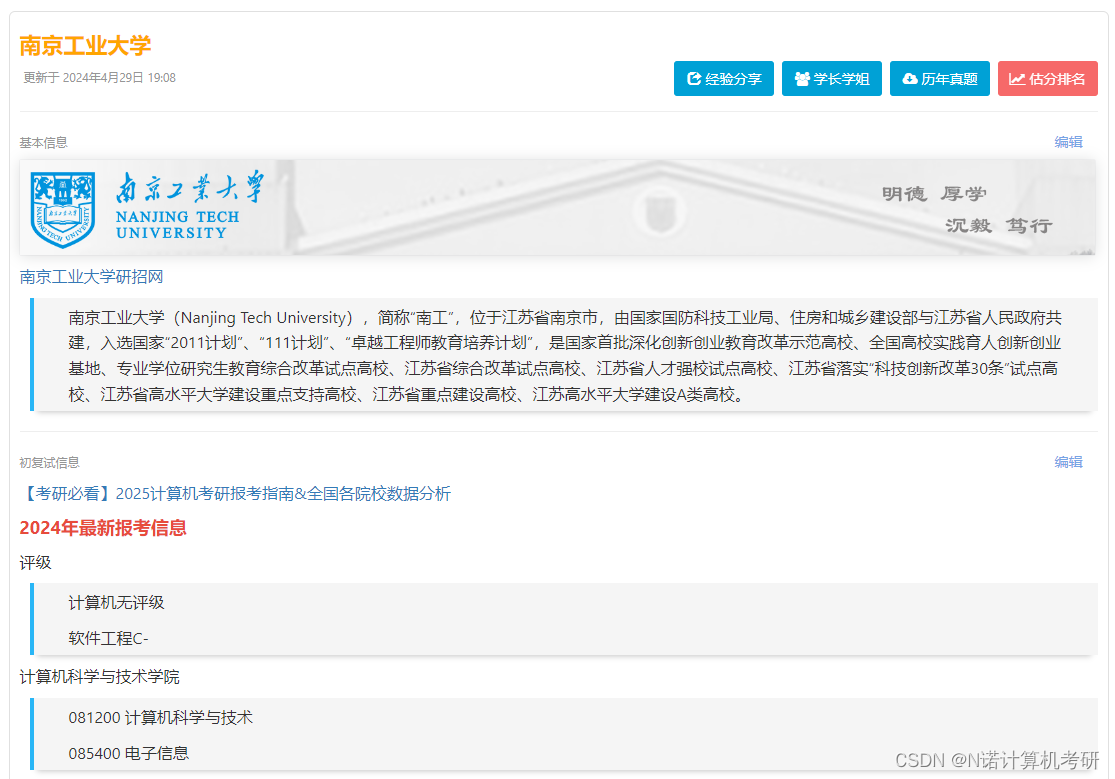The height and width of the screenshot is (779, 1115).
Task: Click the 明德 厚学 motto text
Action: click(x=934, y=194)
